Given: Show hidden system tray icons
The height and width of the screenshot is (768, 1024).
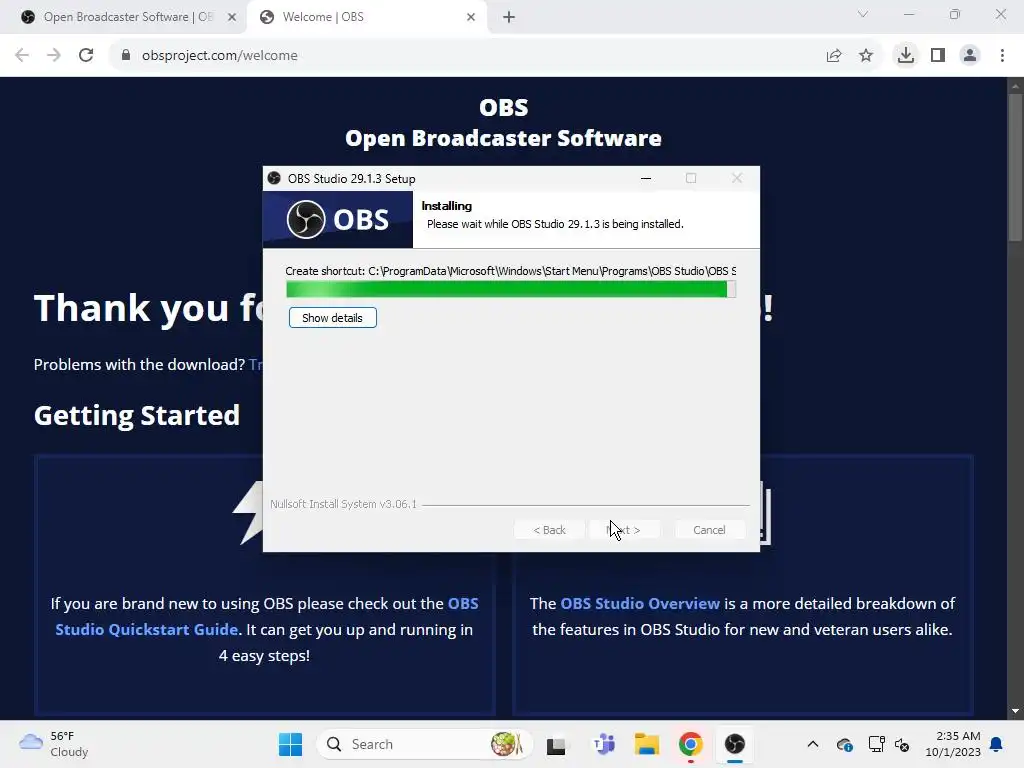Looking at the screenshot, I should [x=812, y=744].
